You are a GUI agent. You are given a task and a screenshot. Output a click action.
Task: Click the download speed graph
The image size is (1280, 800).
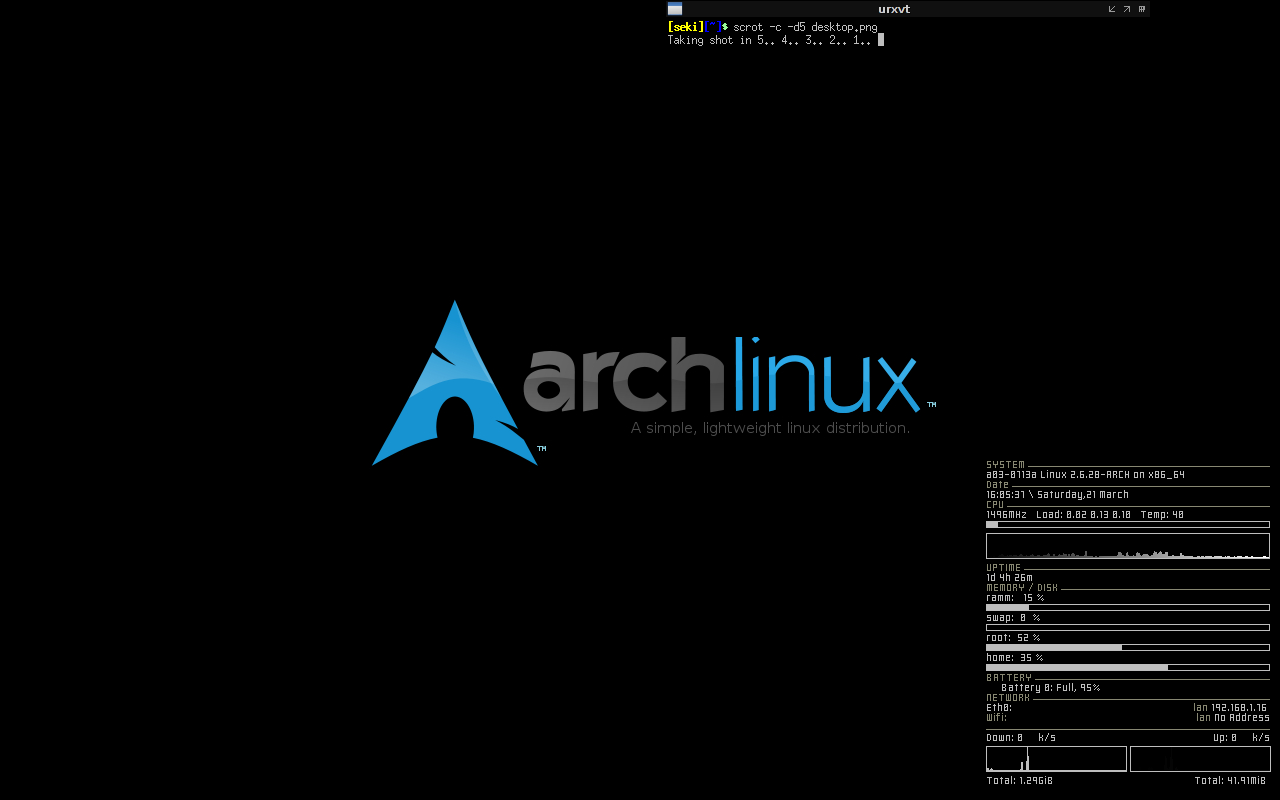coord(1056,759)
